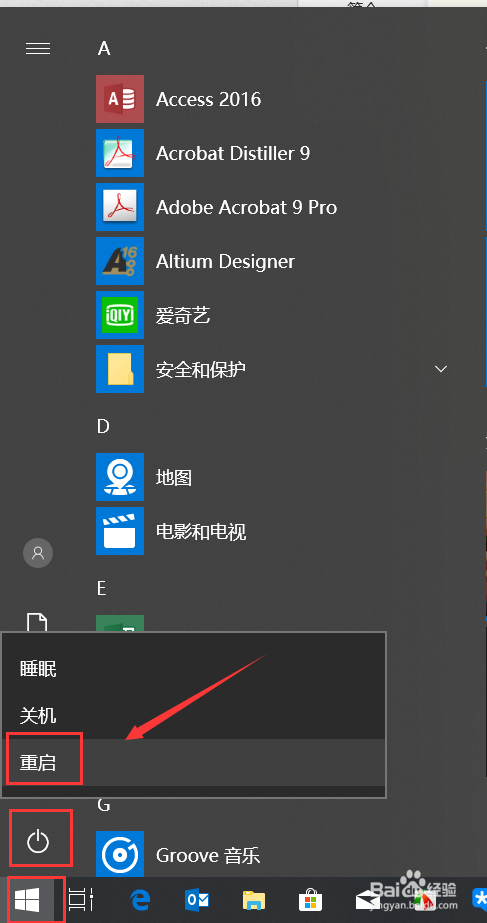Click the 安全和保护 text label
Image resolution: width=487 pixels, height=923 pixels.
pos(201,370)
